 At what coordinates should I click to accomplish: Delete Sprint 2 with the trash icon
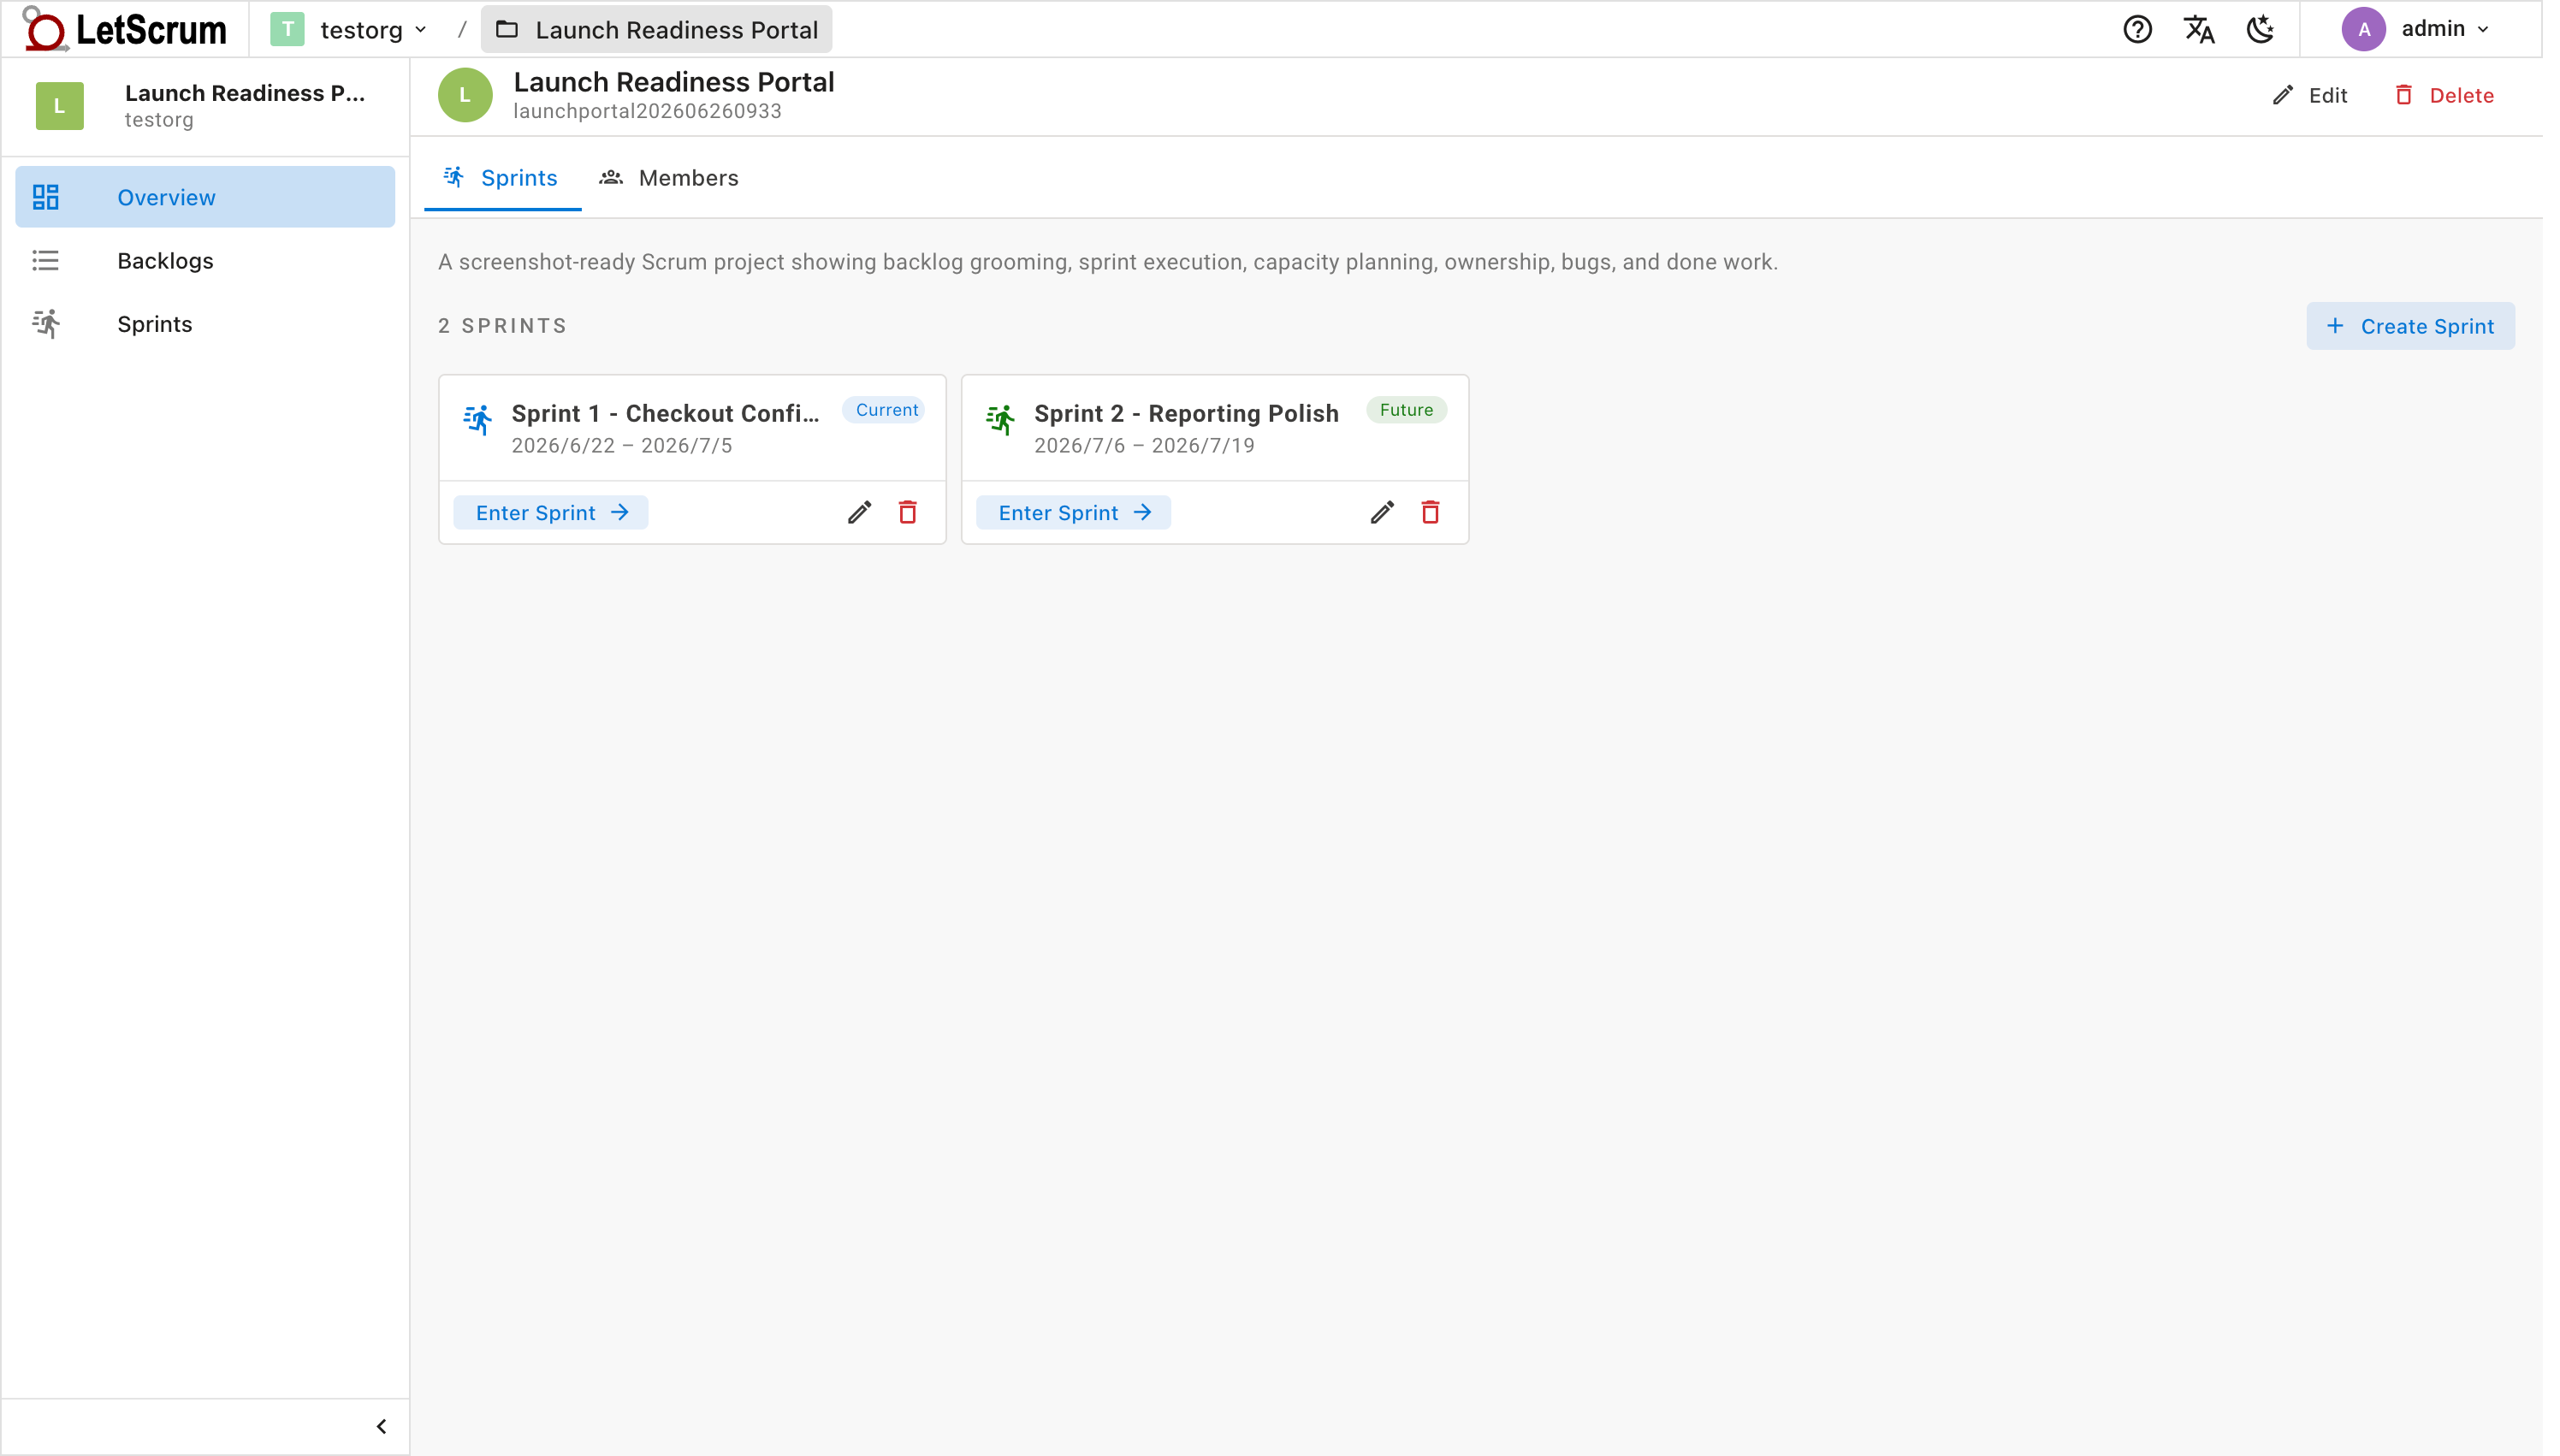pos(1431,512)
